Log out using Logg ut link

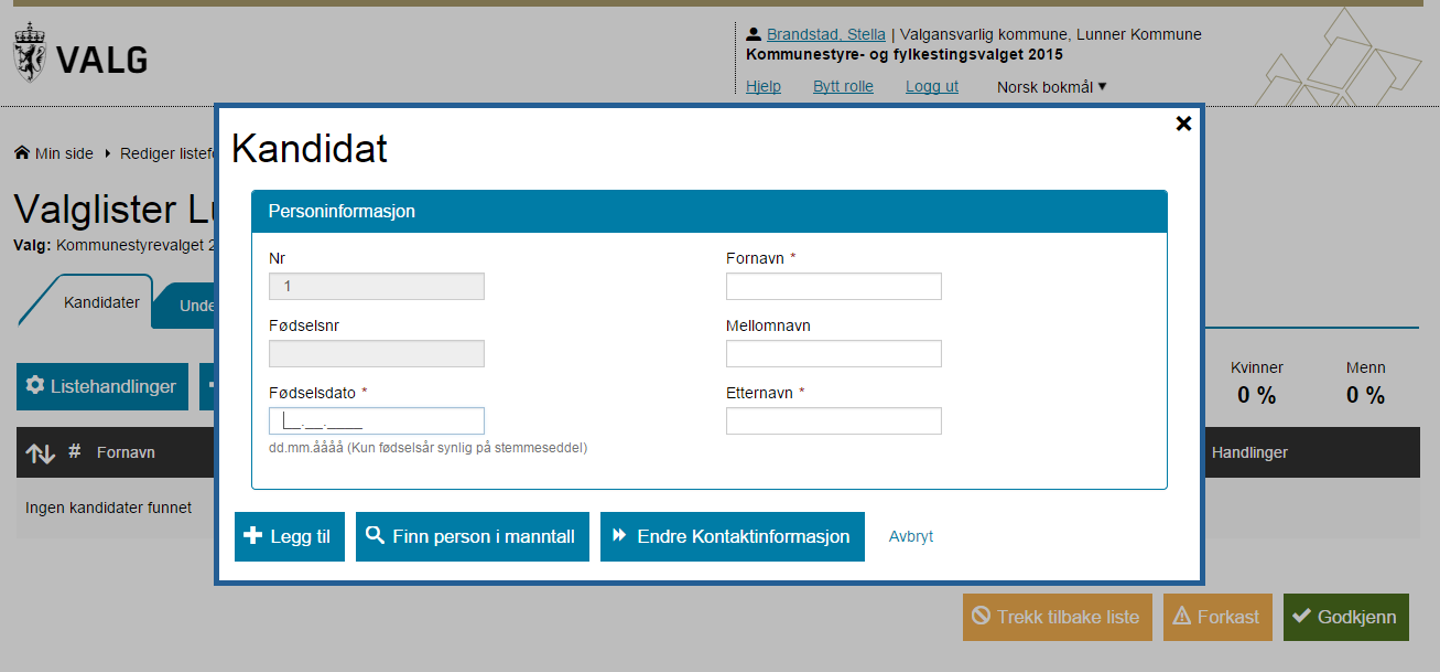coord(932,87)
